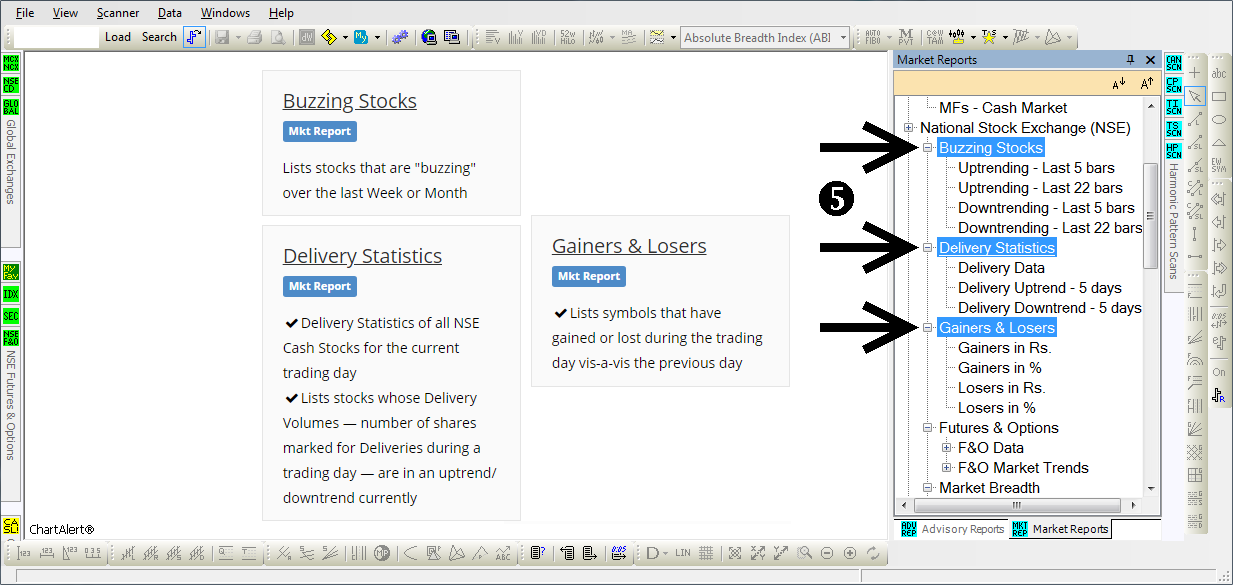Open the TI SCN scanner icon
The height and width of the screenshot is (585, 1233).
1173,107
